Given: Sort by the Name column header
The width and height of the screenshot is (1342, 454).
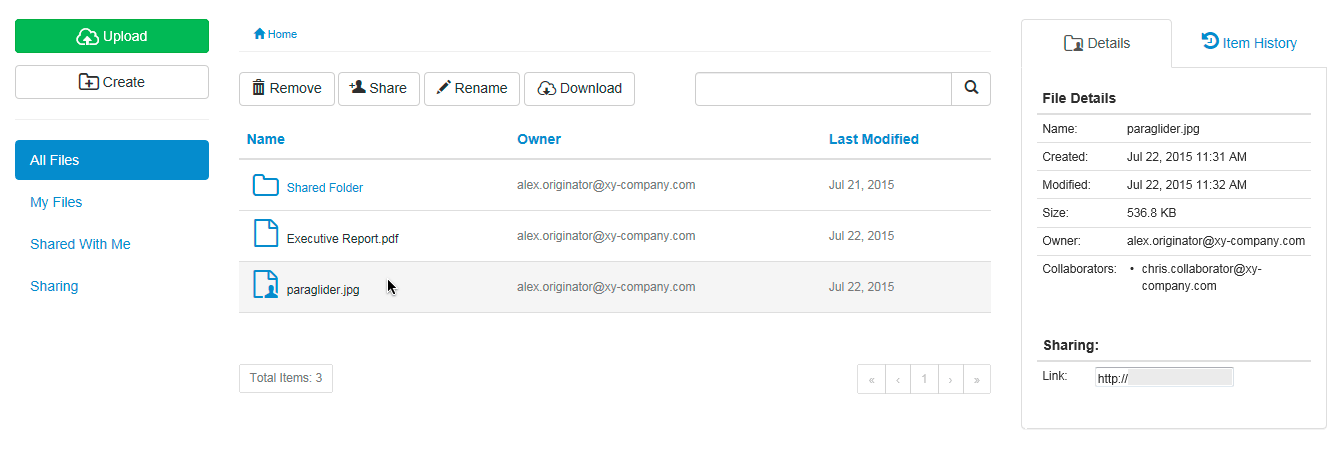Looking at the screenshot, I should pyautogui.click(x=266, y=139).
